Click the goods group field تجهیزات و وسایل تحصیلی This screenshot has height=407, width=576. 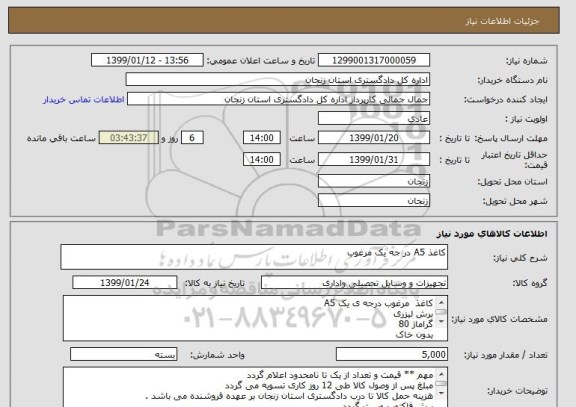click(x=354, y=283)
